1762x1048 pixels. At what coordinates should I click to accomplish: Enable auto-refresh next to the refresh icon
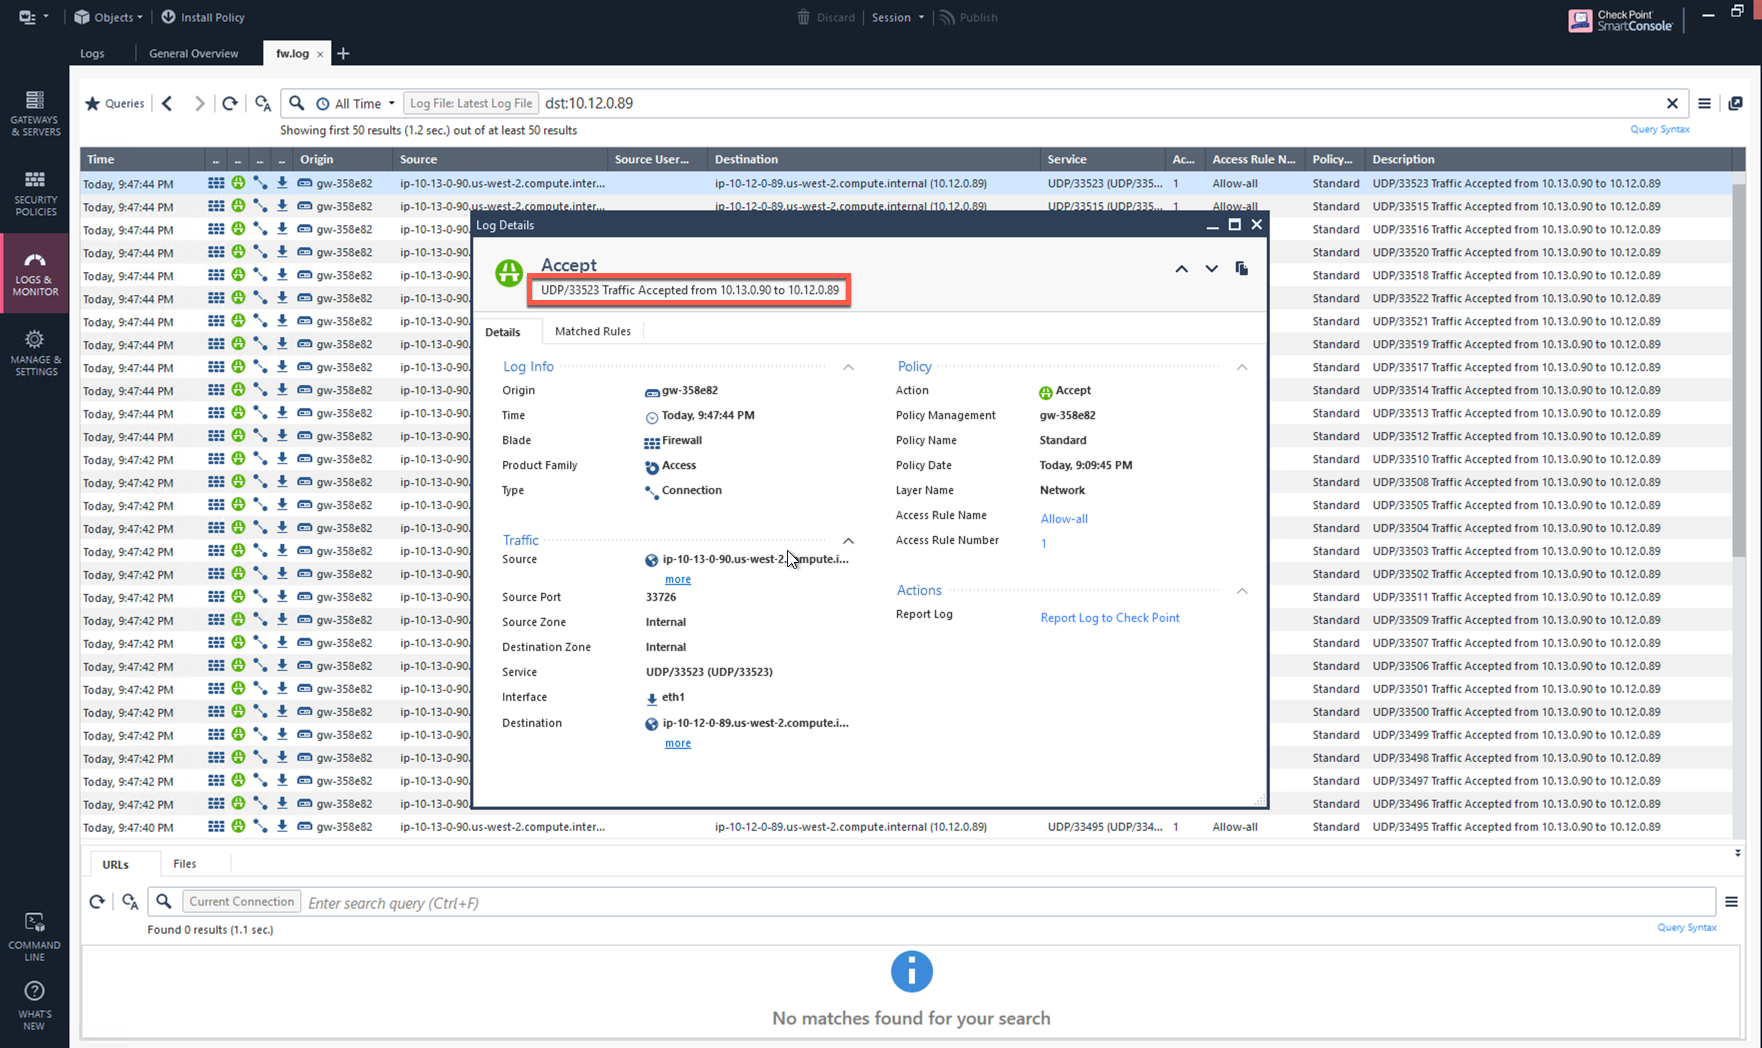(262, 103)
